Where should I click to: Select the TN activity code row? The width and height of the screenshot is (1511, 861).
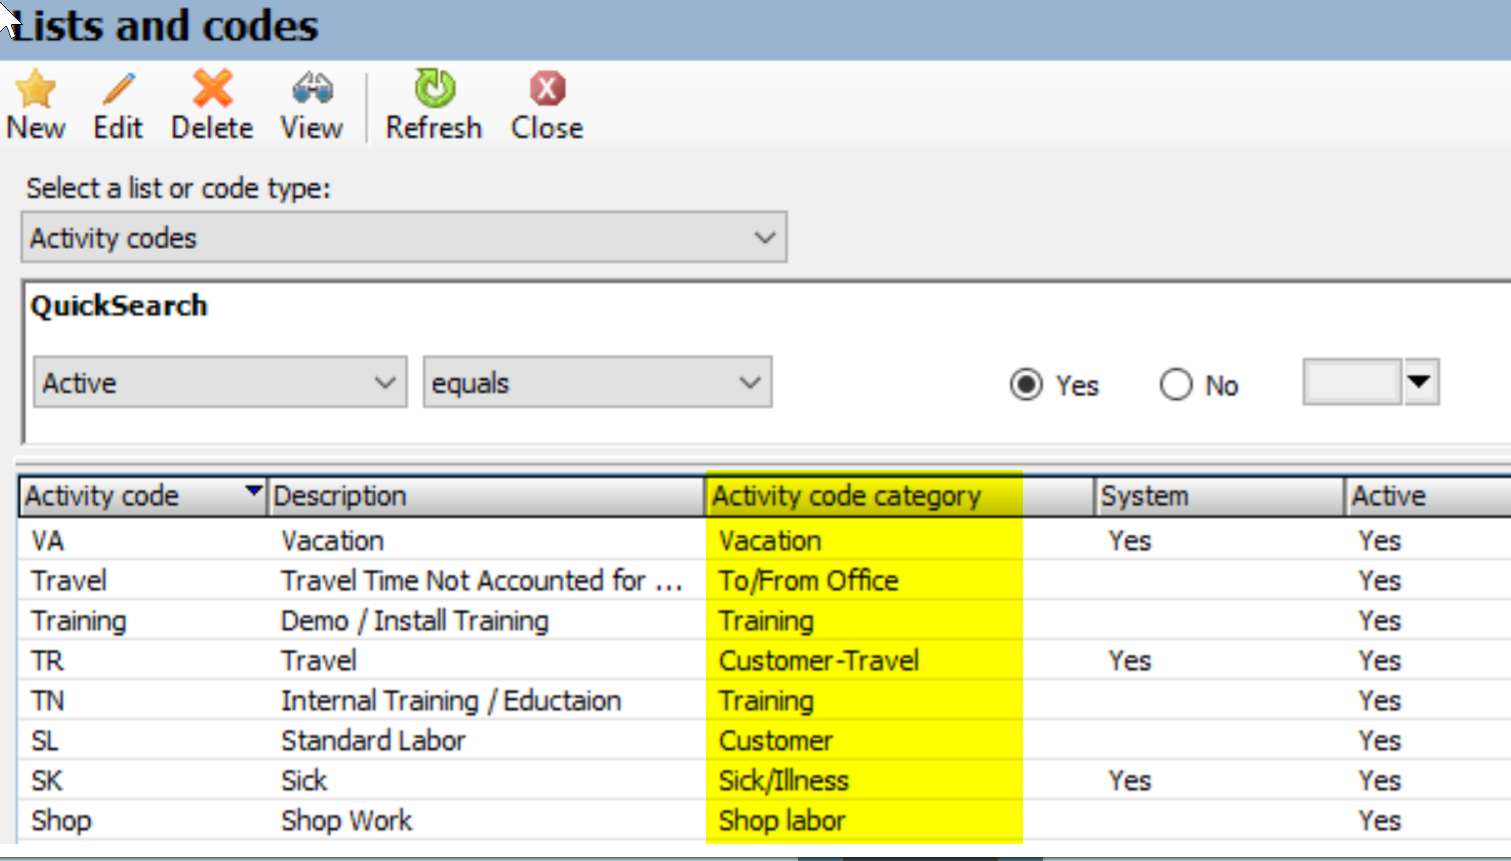pyautogui.click(x=765, y=700)
